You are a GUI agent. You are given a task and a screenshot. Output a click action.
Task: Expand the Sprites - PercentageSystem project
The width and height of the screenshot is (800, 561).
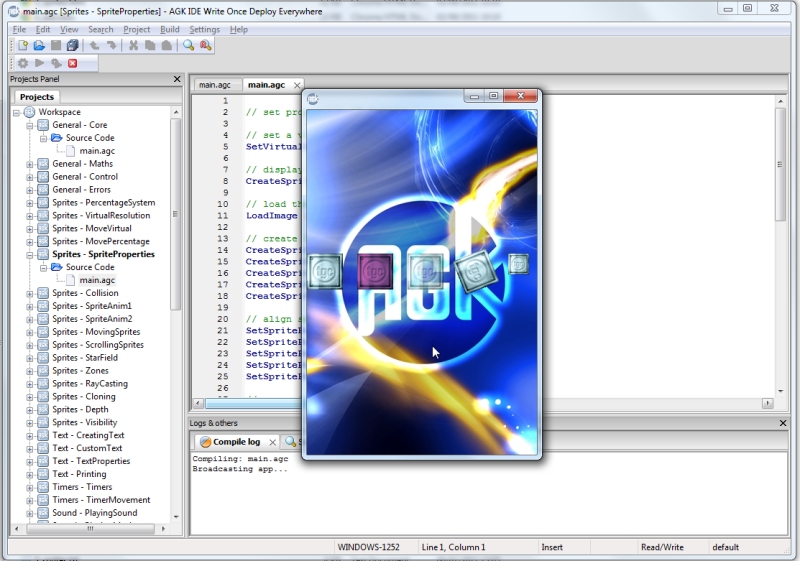(30, 203)
